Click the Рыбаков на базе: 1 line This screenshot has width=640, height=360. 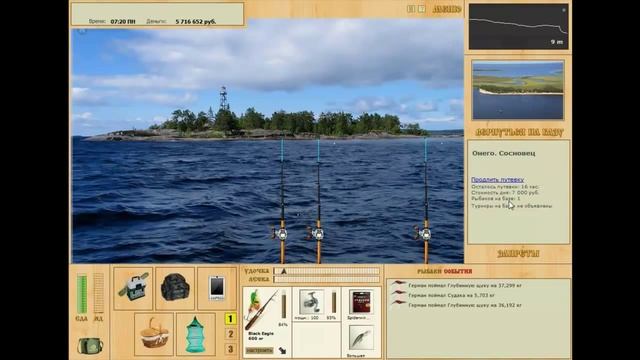[x=496, y=198]
